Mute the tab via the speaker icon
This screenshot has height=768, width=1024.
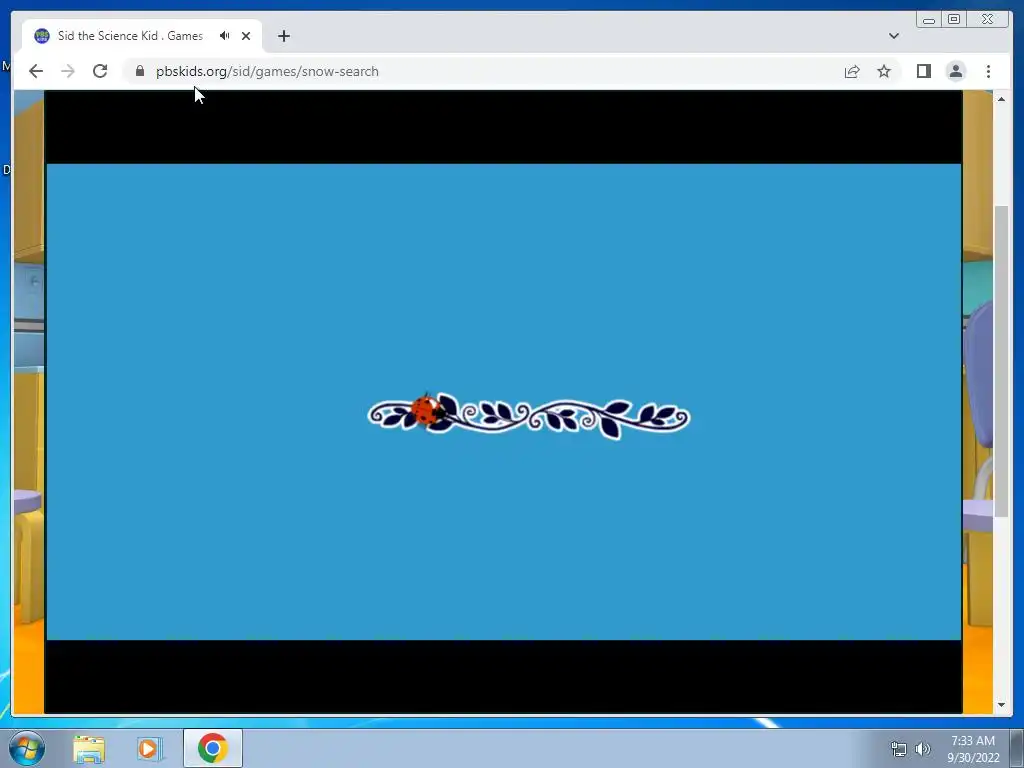(x=225, y=36)
